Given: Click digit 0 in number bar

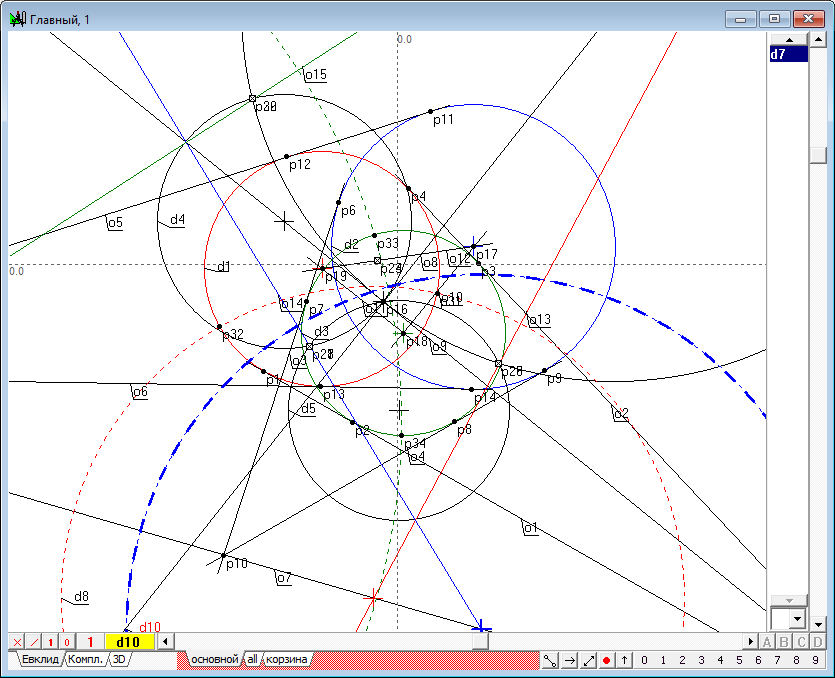Looking at the screenshot, I should (x=644, y=660).
